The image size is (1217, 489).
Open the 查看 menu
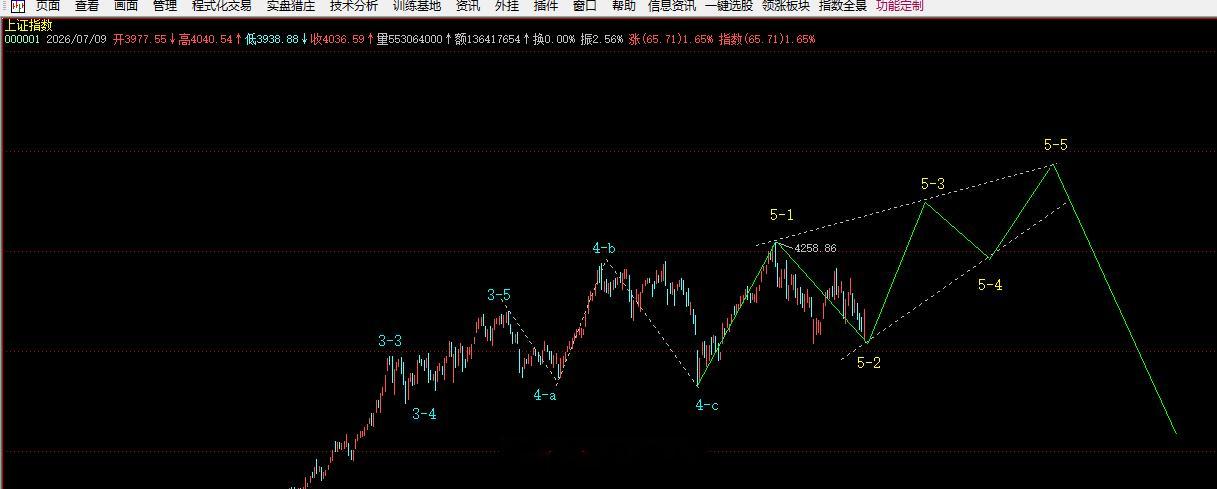click(x=87, y=5)
